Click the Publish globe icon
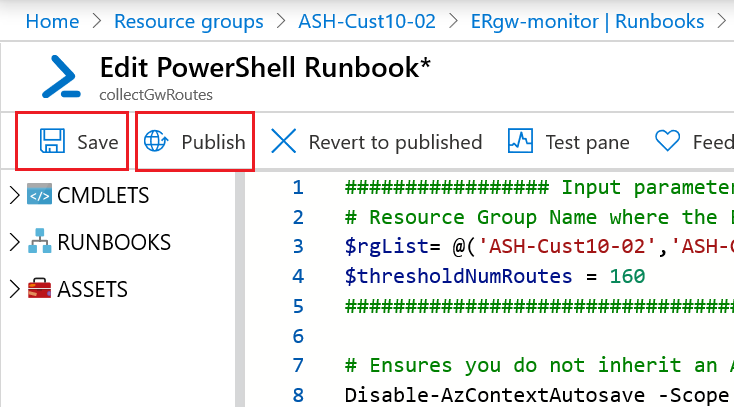This screenshot has width=734, height=407. (156, 141)
